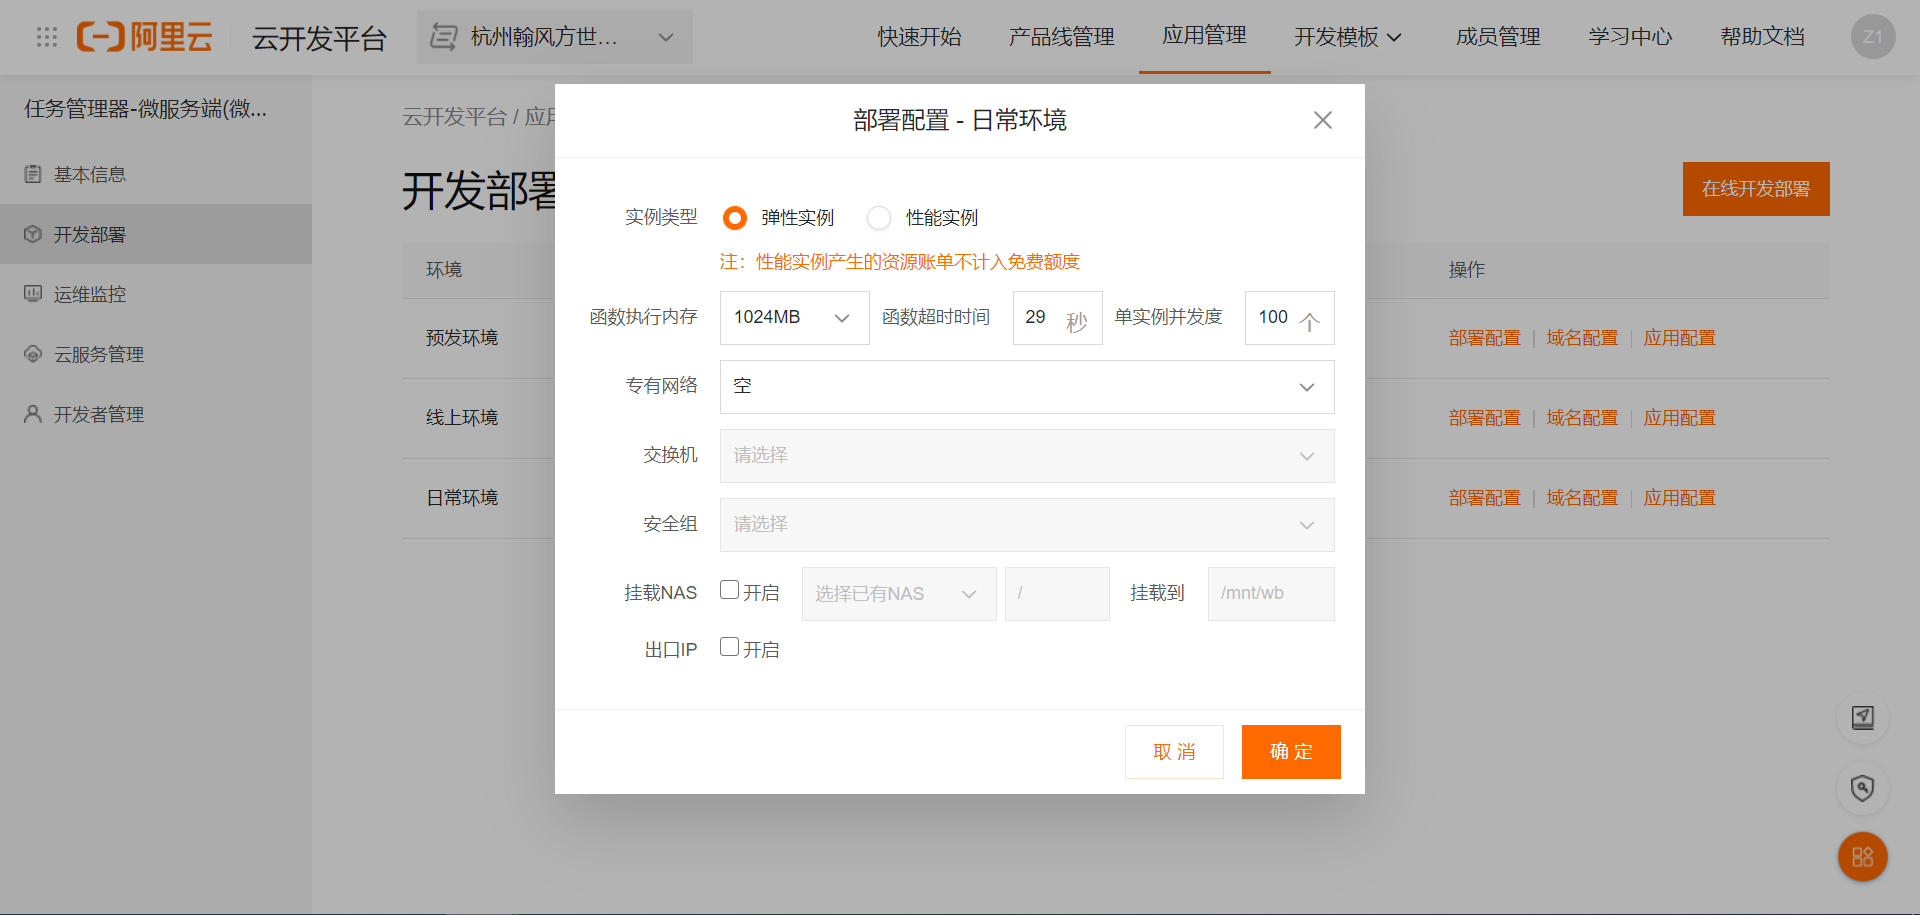
Task: Click the Alibaba Cloud logo
Action: (x=145, y=37)
